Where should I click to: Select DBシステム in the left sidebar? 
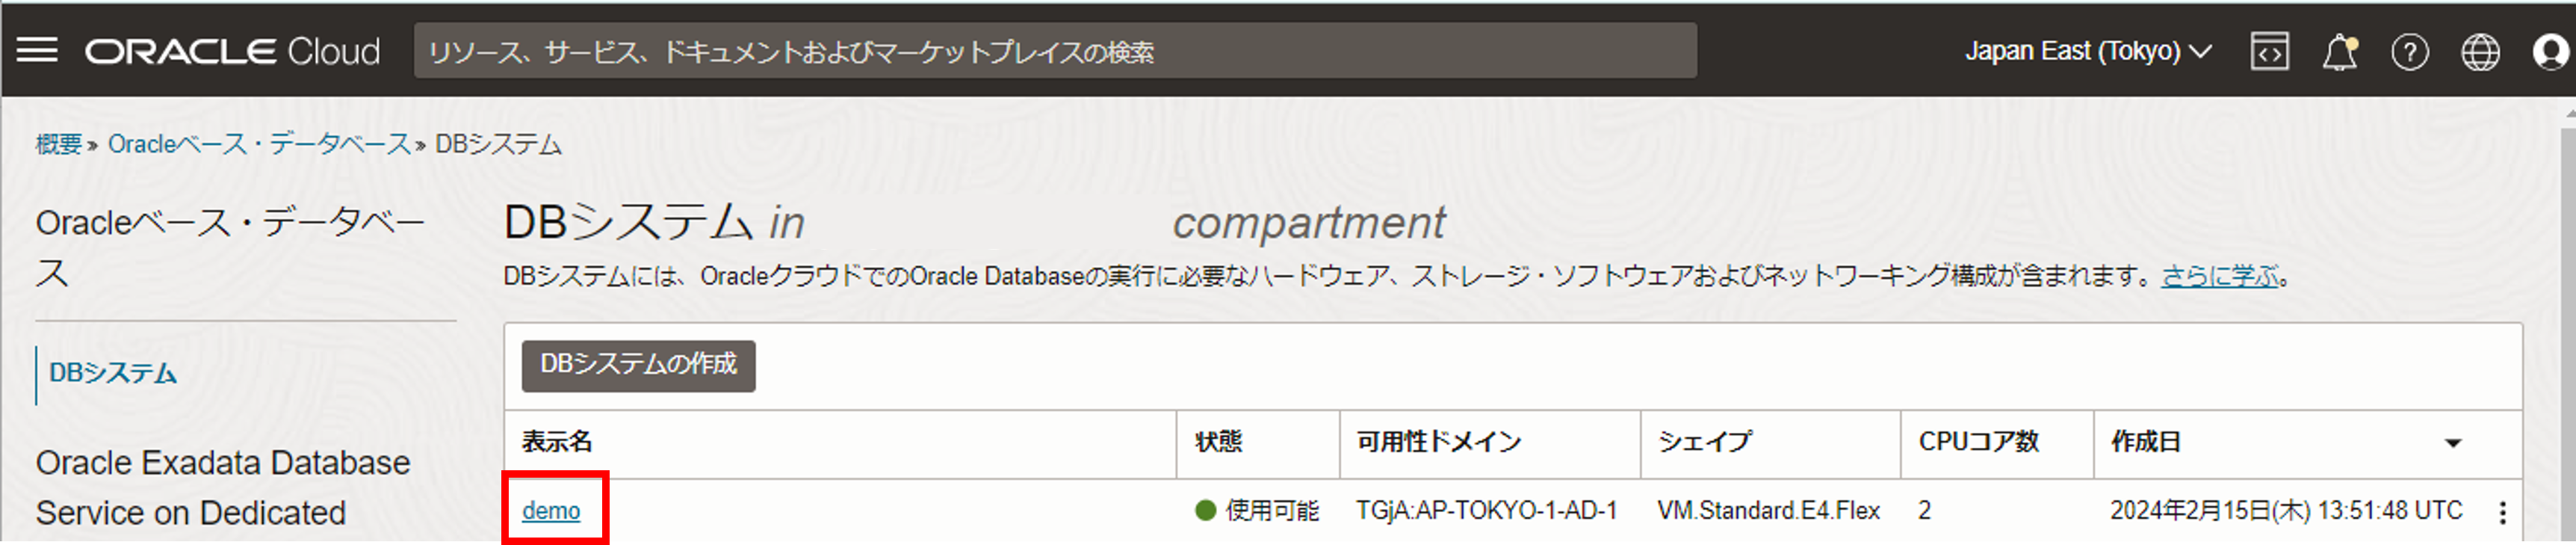tap(113, 374)
